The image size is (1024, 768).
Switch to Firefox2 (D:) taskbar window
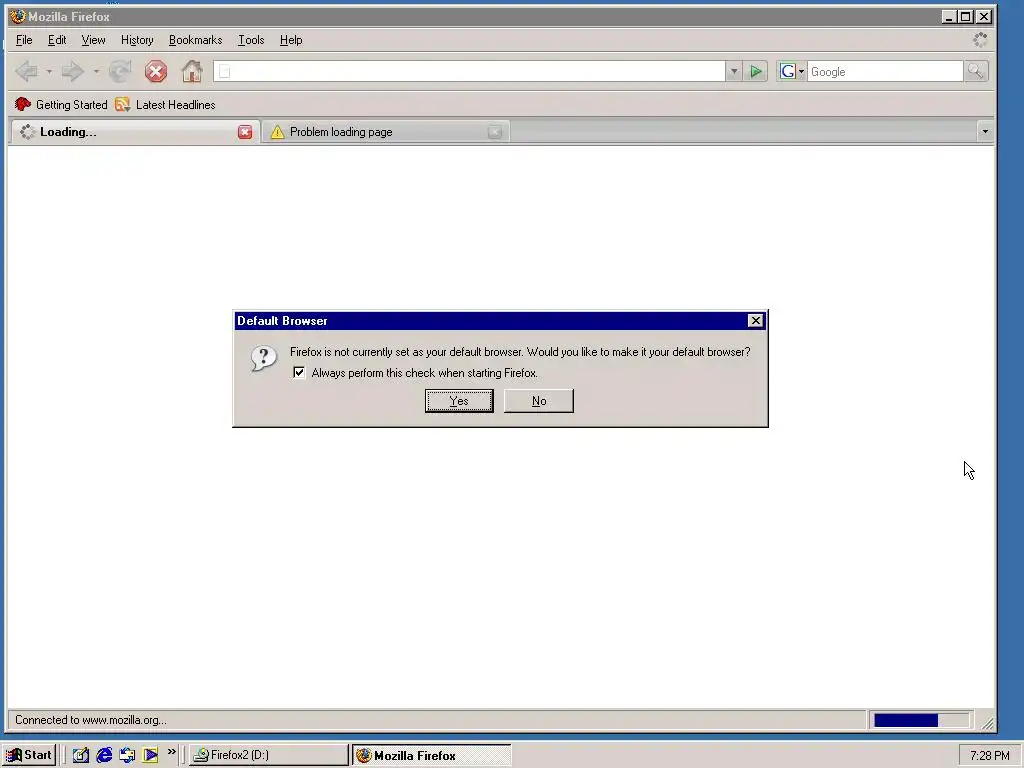point(268,755)
